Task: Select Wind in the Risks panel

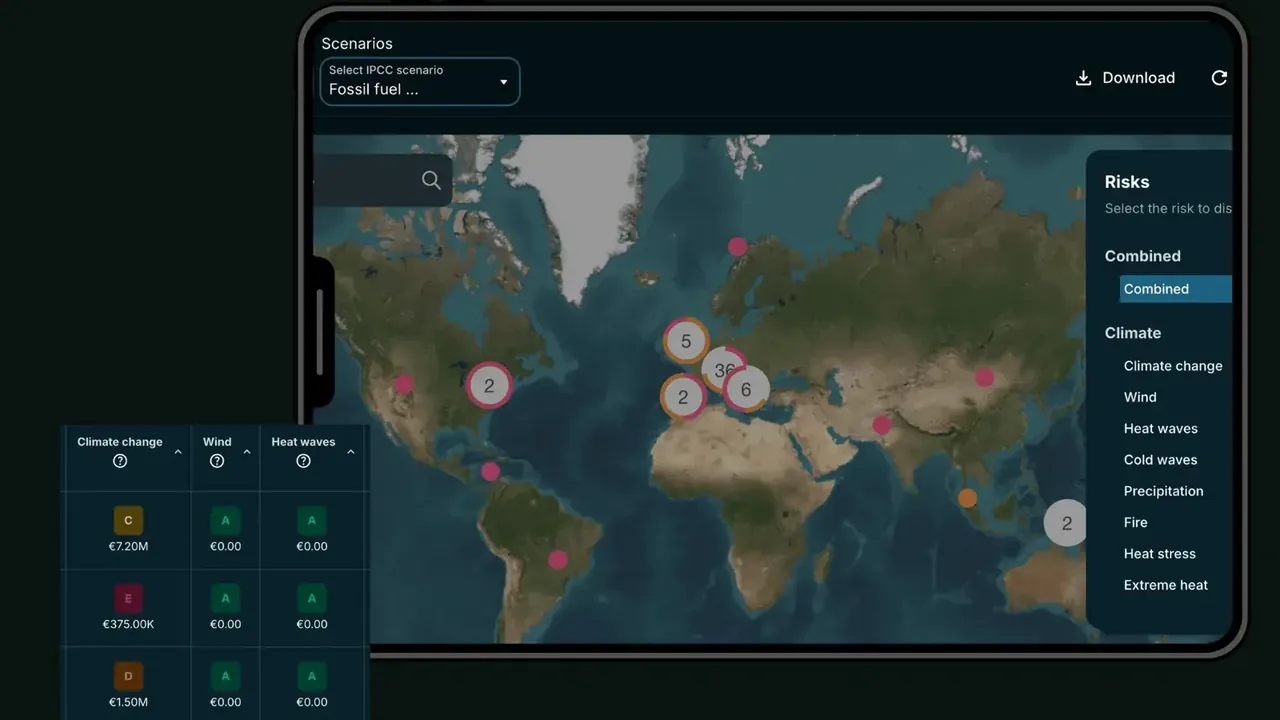Action: pyautogui.click(x=1140, y=397)
